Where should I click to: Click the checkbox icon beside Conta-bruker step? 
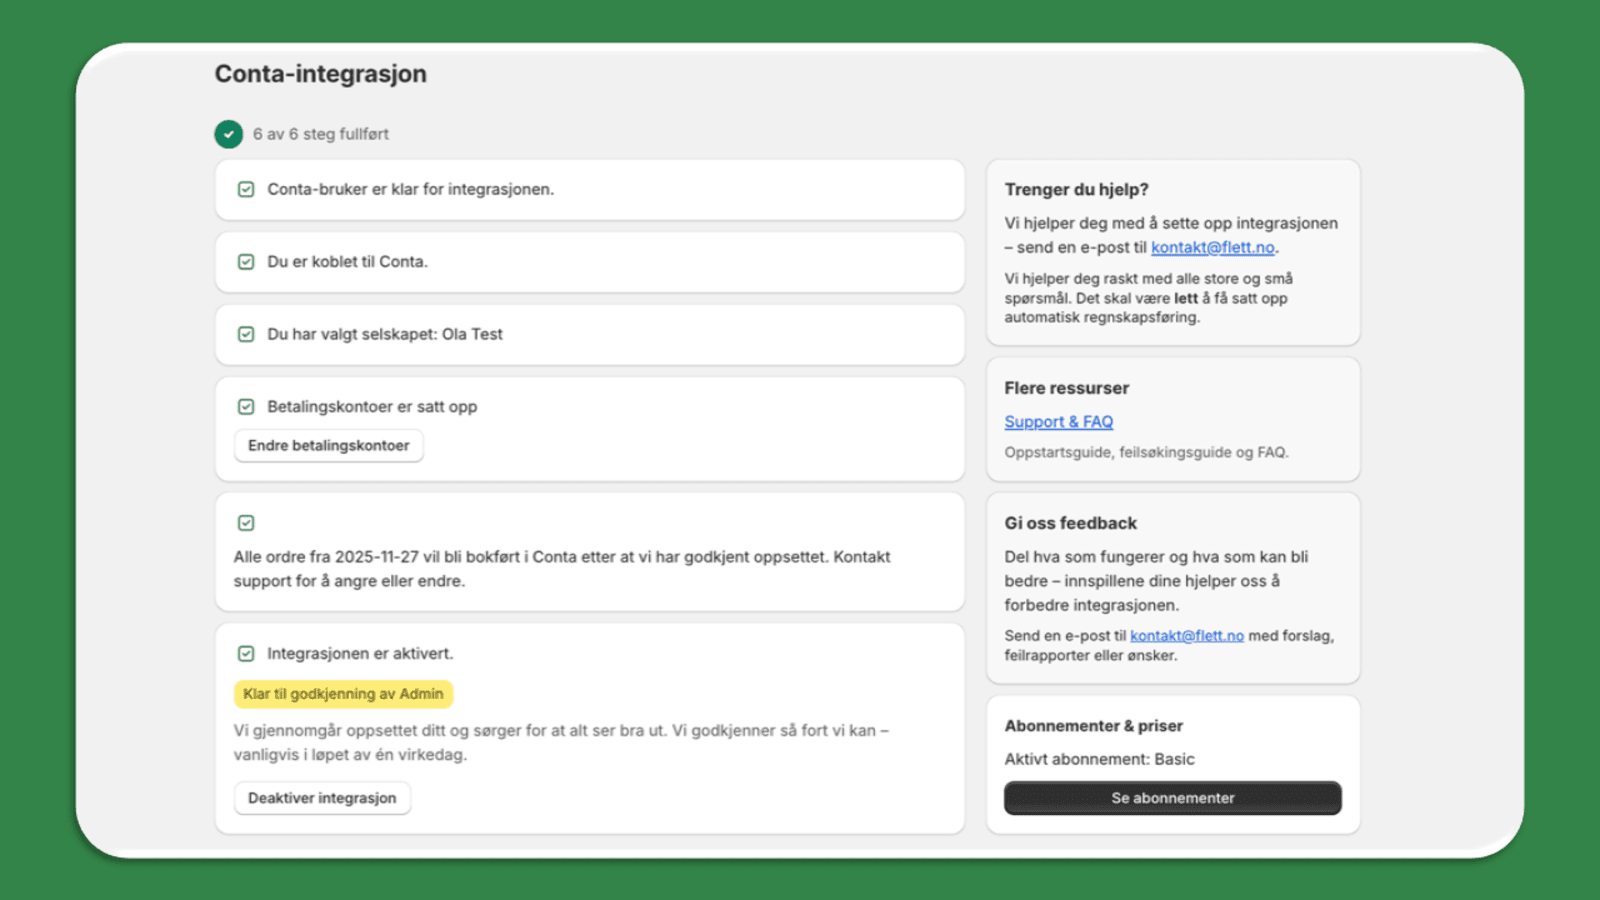pyautogui.click(x=246, y=189)
